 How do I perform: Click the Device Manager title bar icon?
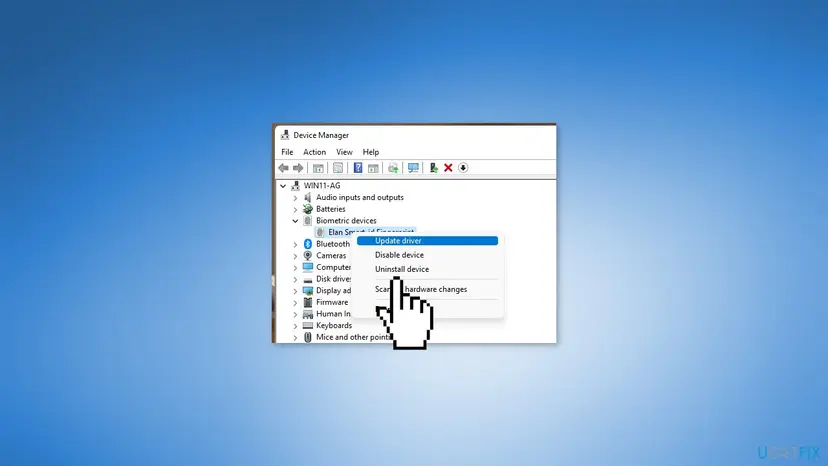[x=285, y=135]
